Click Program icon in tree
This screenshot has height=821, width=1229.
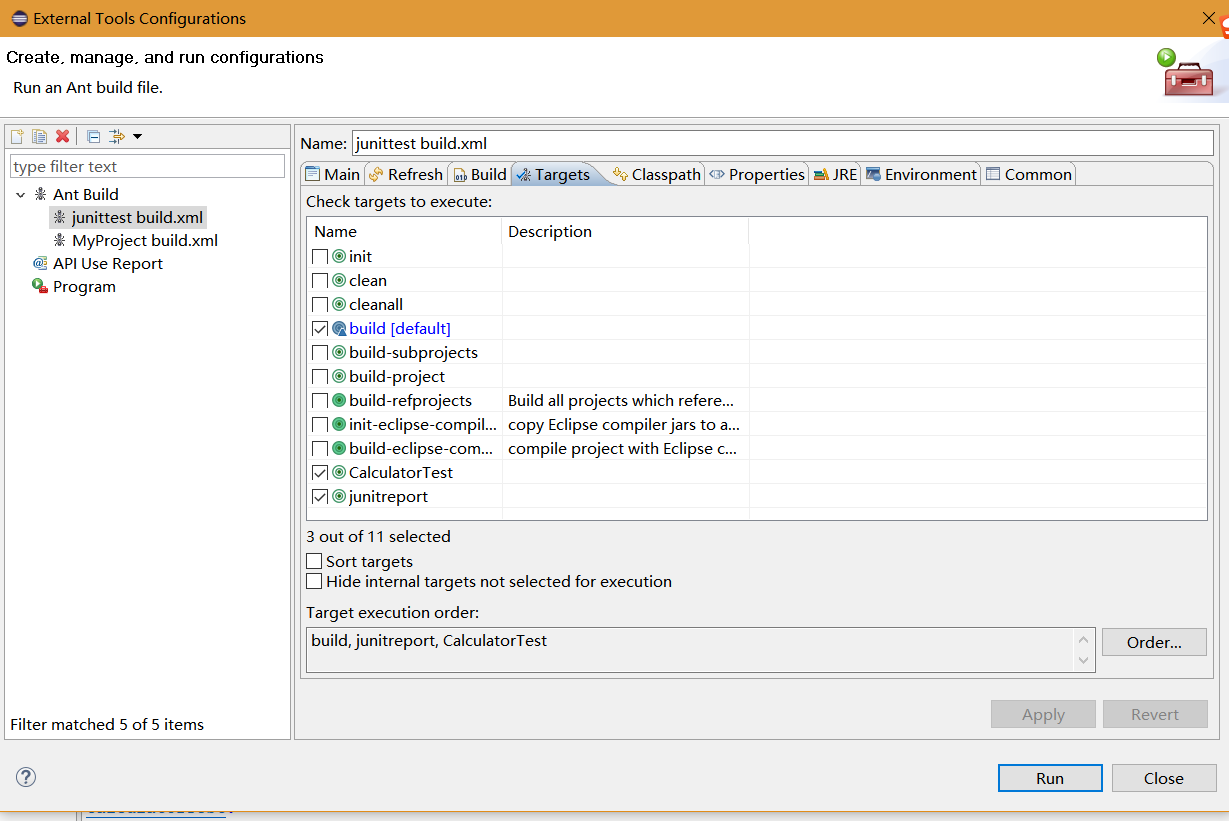tap(40, 286)
